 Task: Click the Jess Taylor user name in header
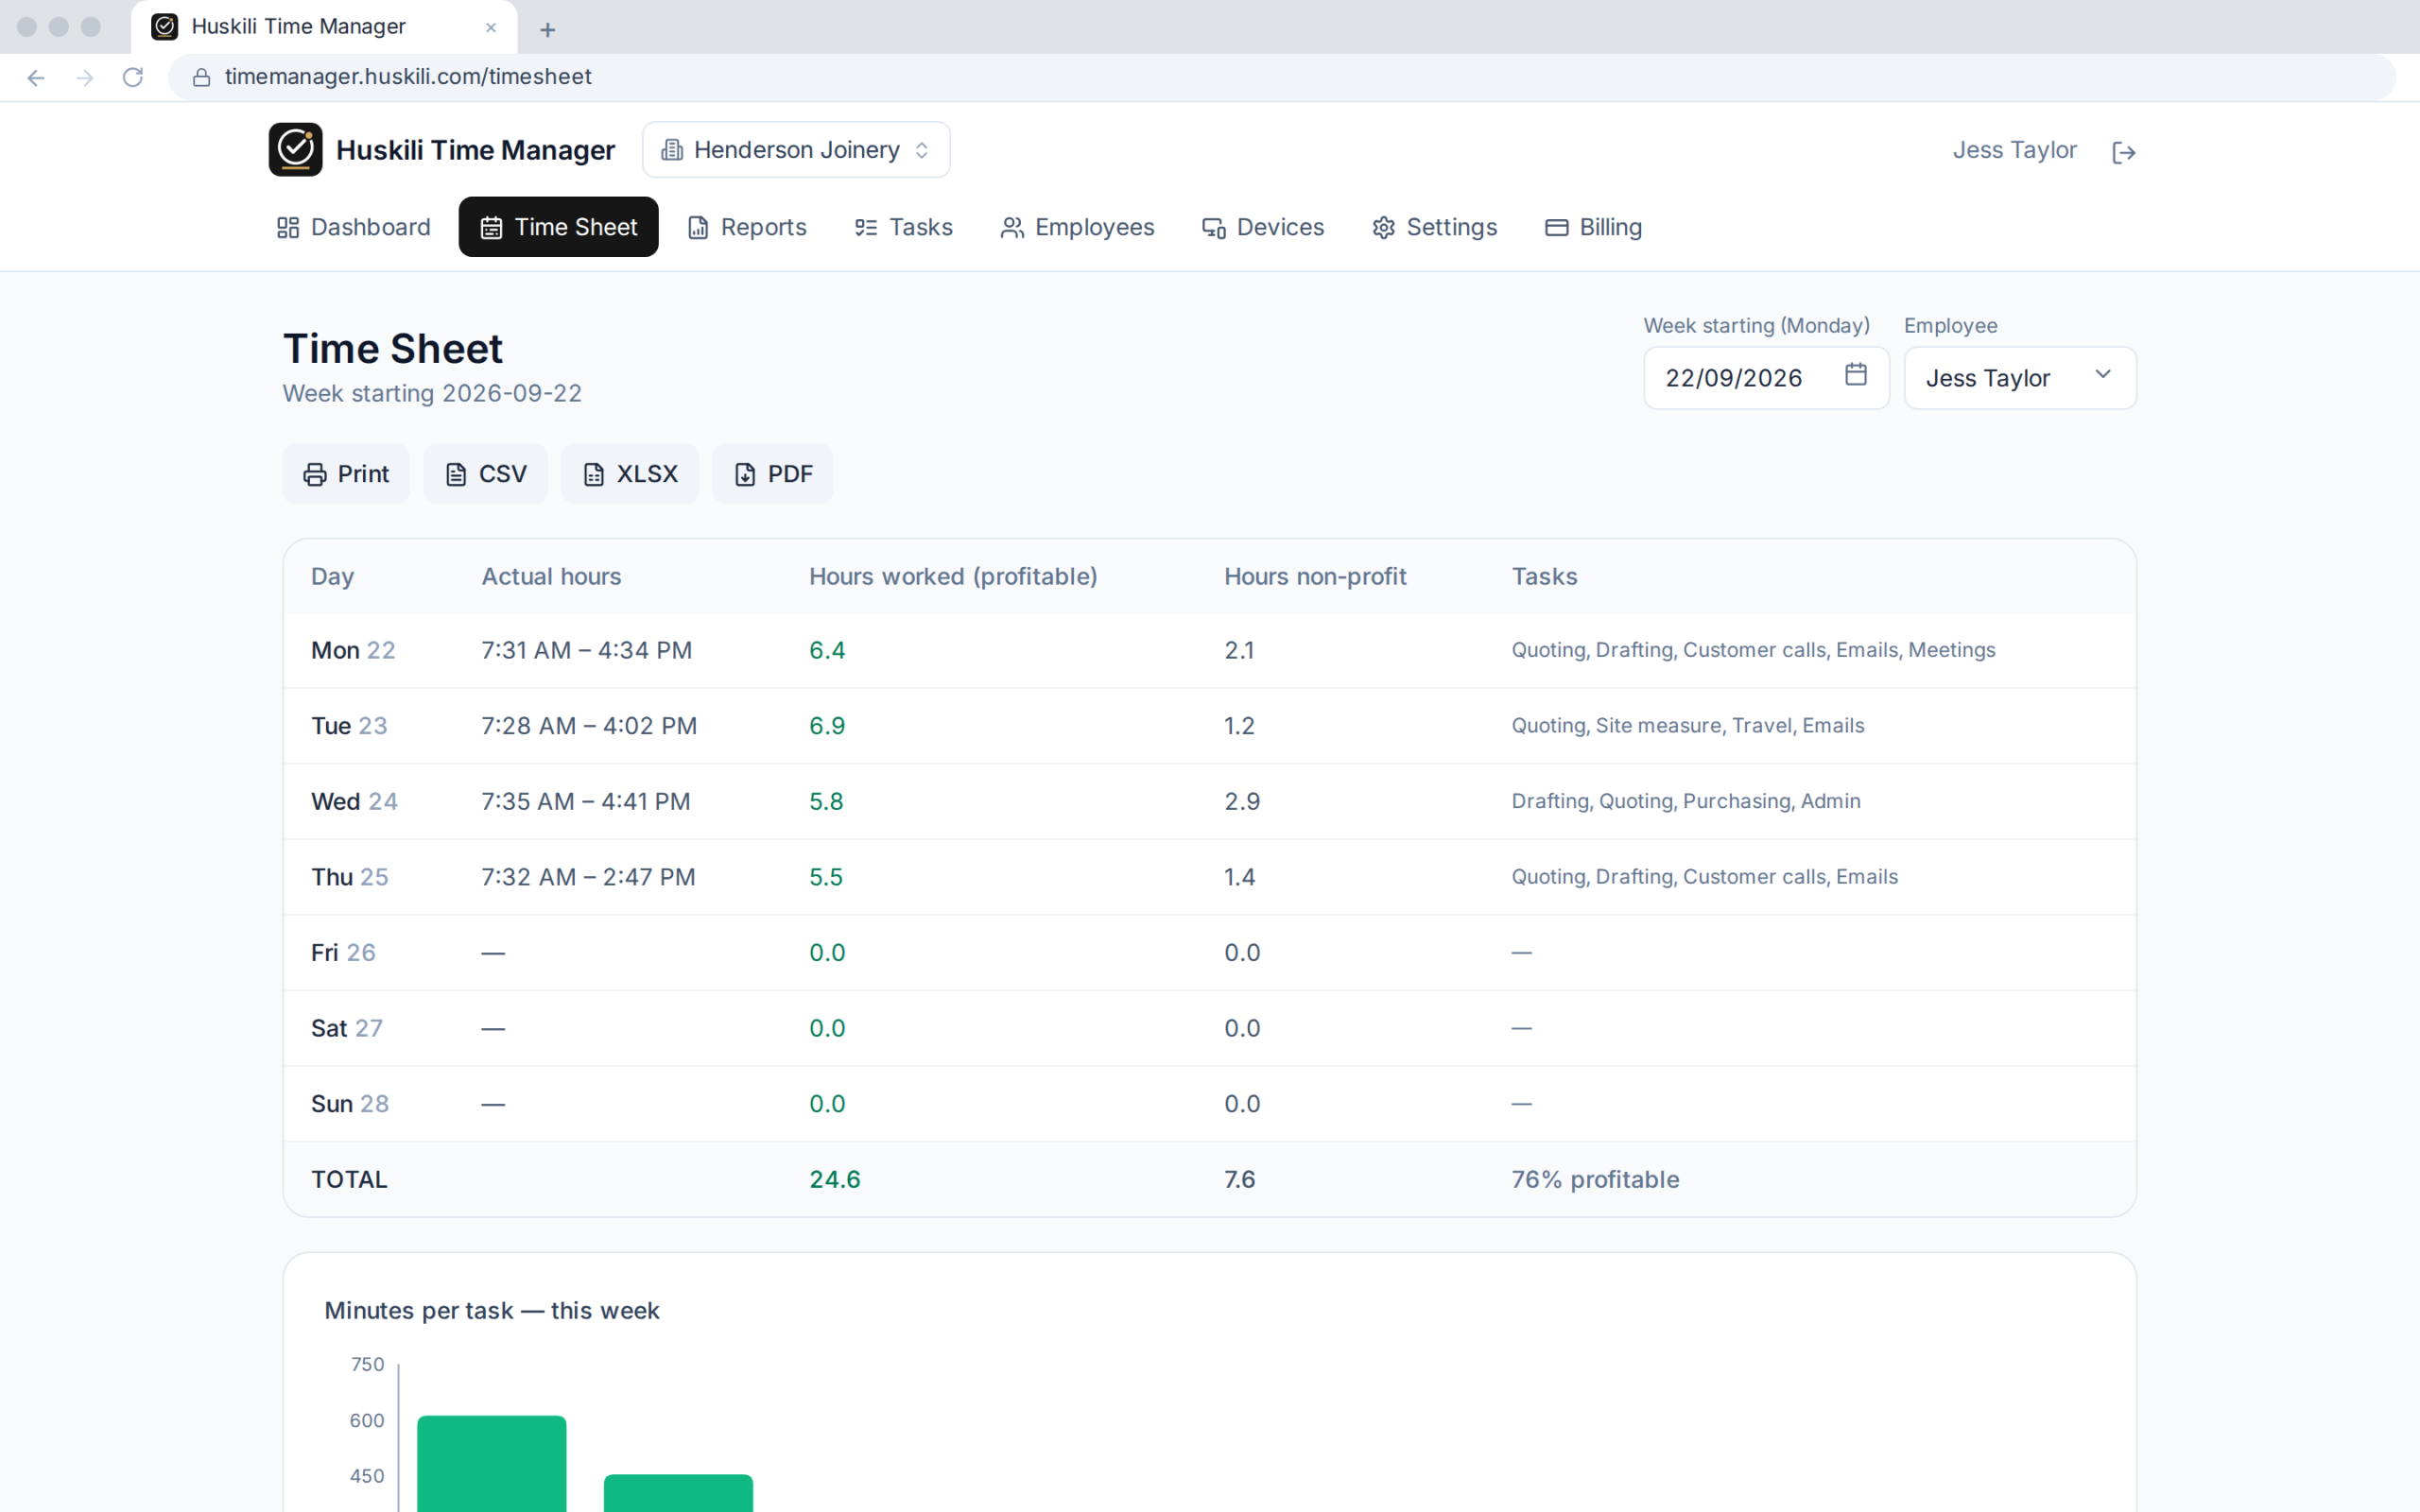click(x=2014, y=150)
